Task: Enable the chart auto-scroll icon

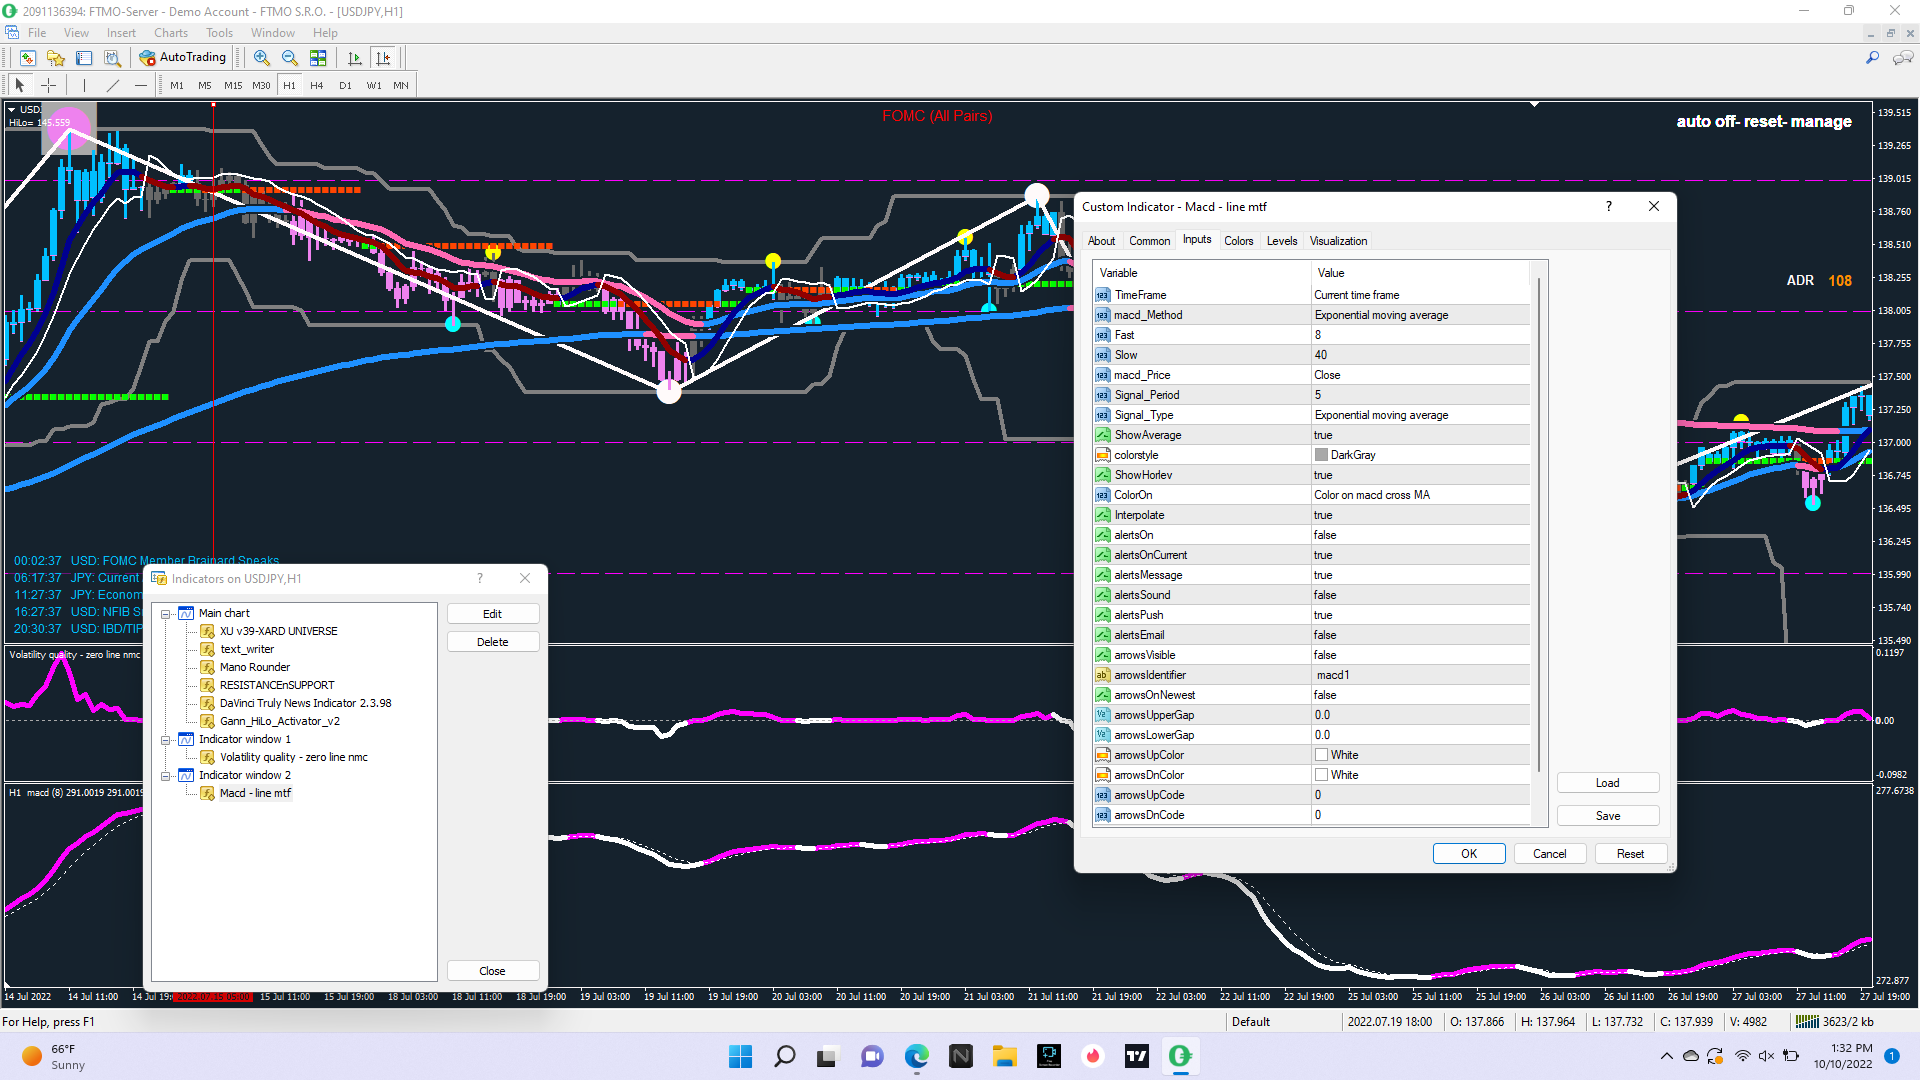Action: click(x=354, y=58)
